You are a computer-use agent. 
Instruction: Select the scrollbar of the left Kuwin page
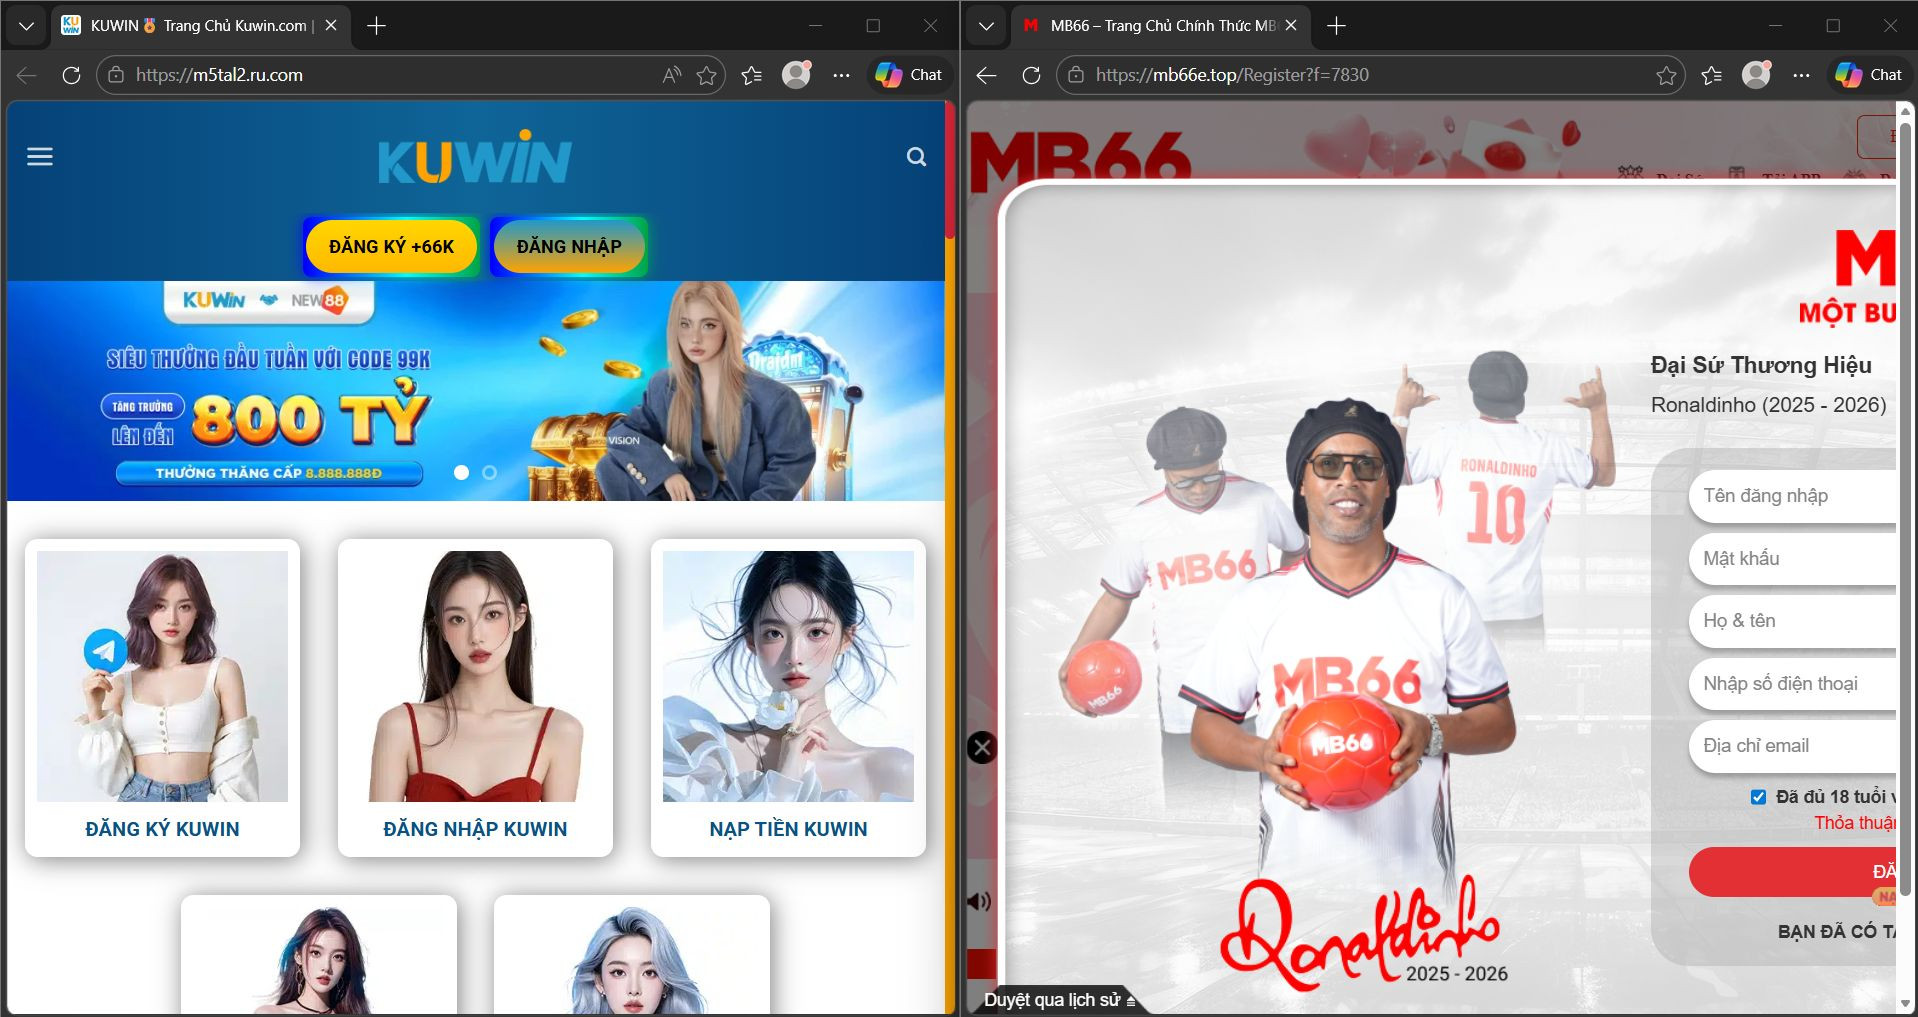click(950, 170)
